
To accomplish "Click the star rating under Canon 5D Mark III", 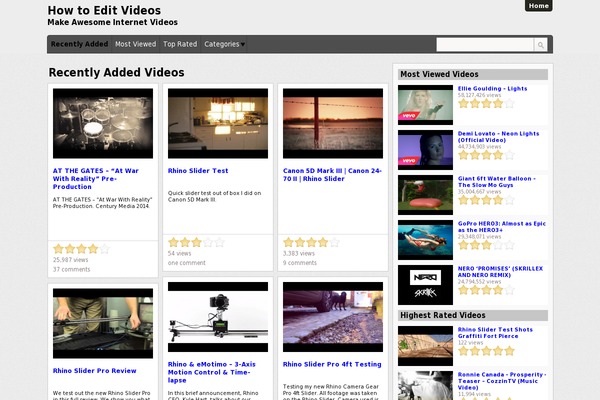I will point(311,242).
